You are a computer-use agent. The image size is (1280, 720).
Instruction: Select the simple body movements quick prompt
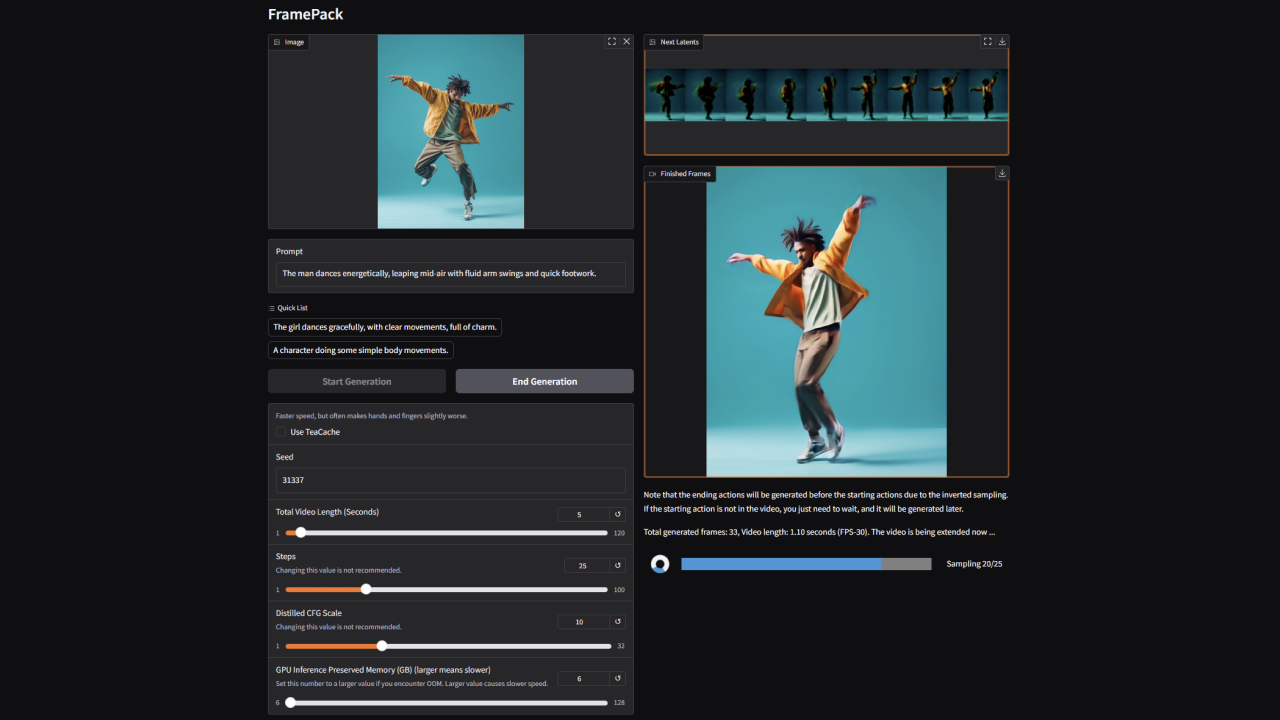[x=360, y=350]
